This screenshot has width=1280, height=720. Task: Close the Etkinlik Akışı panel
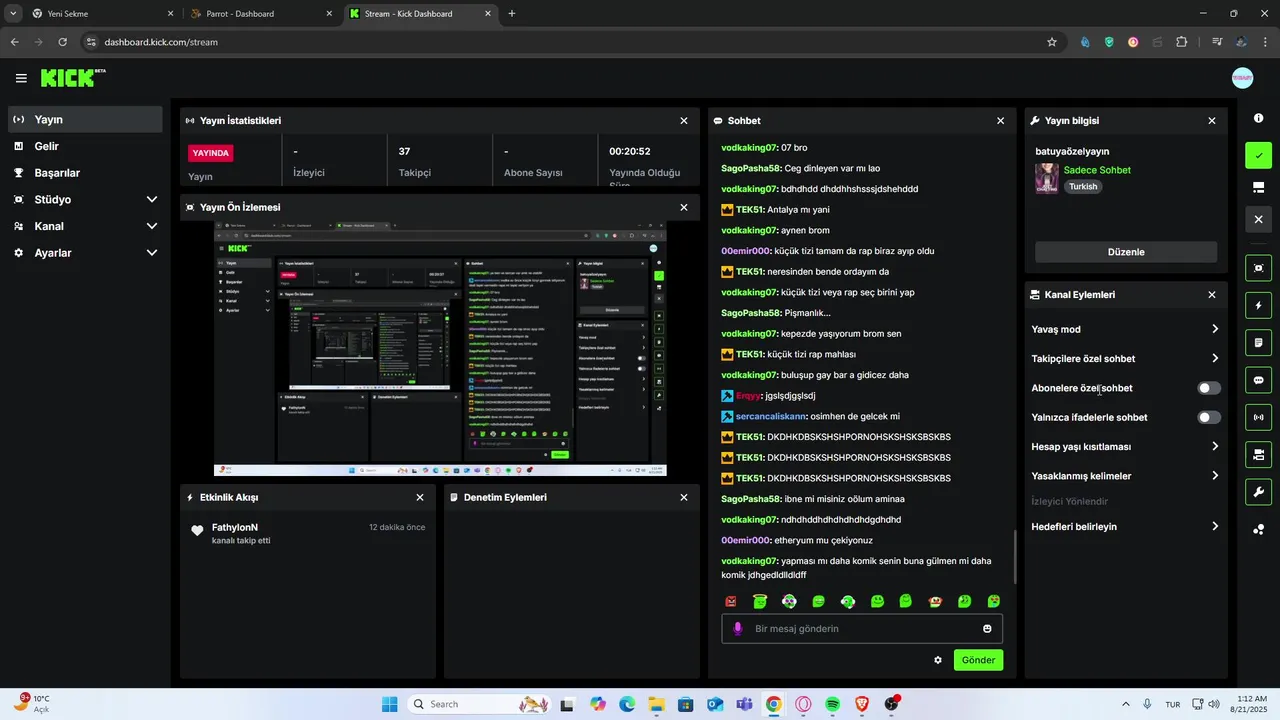point(420,497)
